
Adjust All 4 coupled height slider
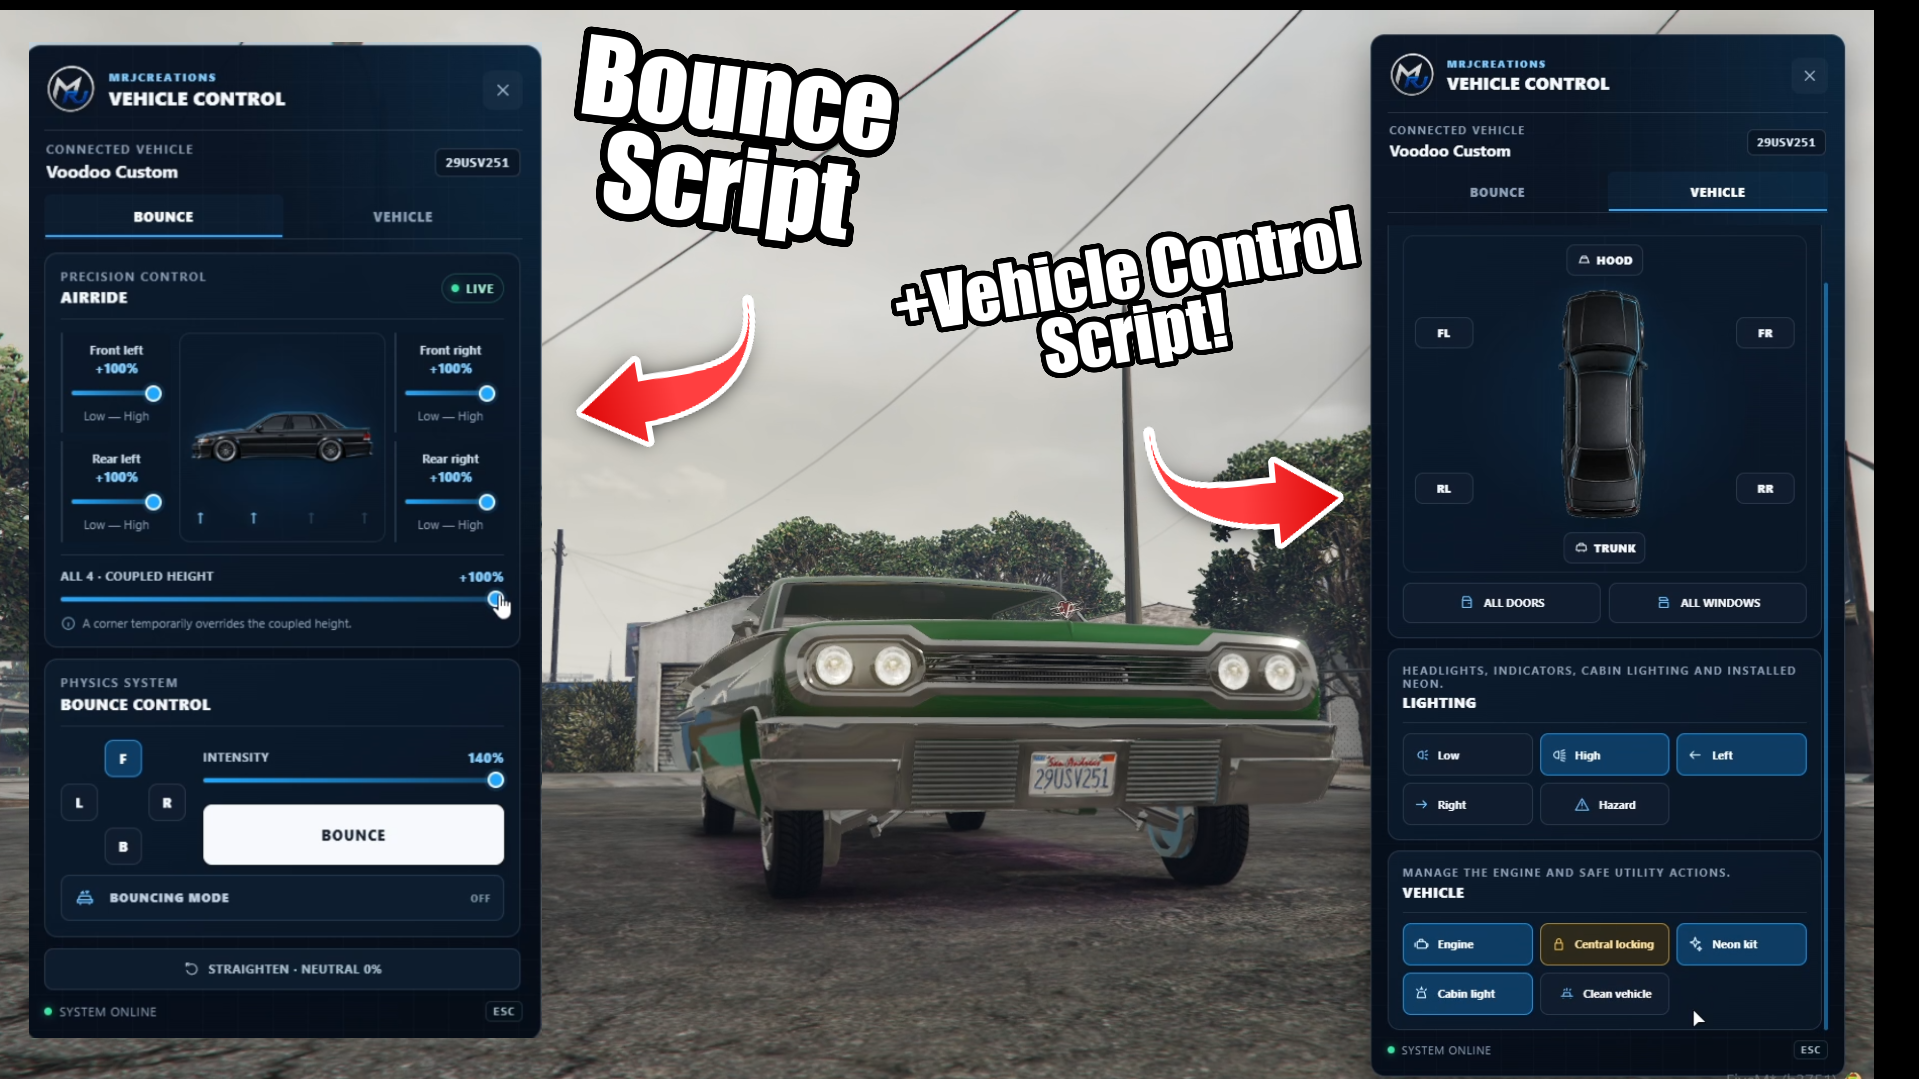pyautogui.click(x=282, y=599)
